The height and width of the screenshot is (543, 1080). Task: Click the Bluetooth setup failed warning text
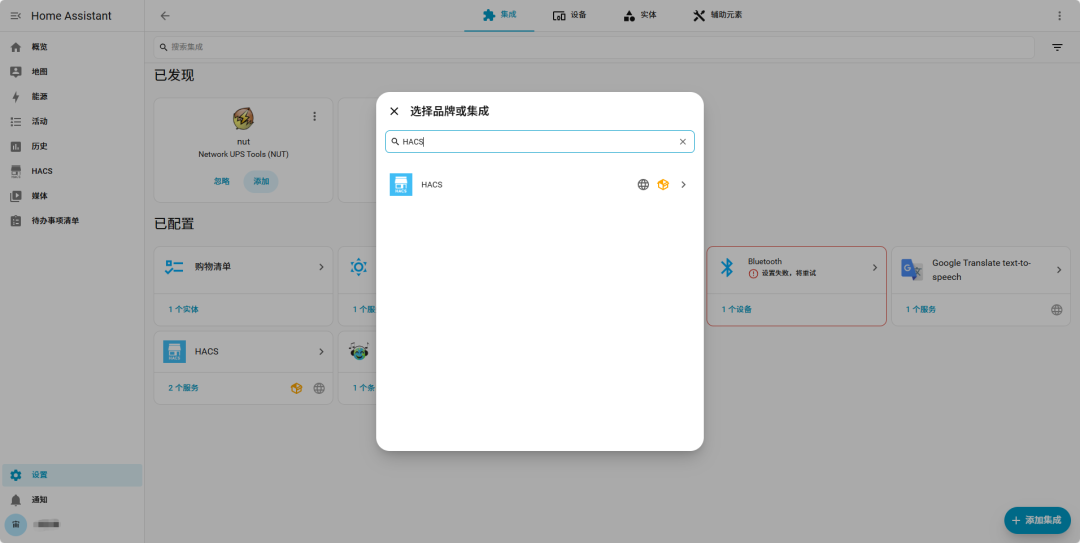click(788, 274)
